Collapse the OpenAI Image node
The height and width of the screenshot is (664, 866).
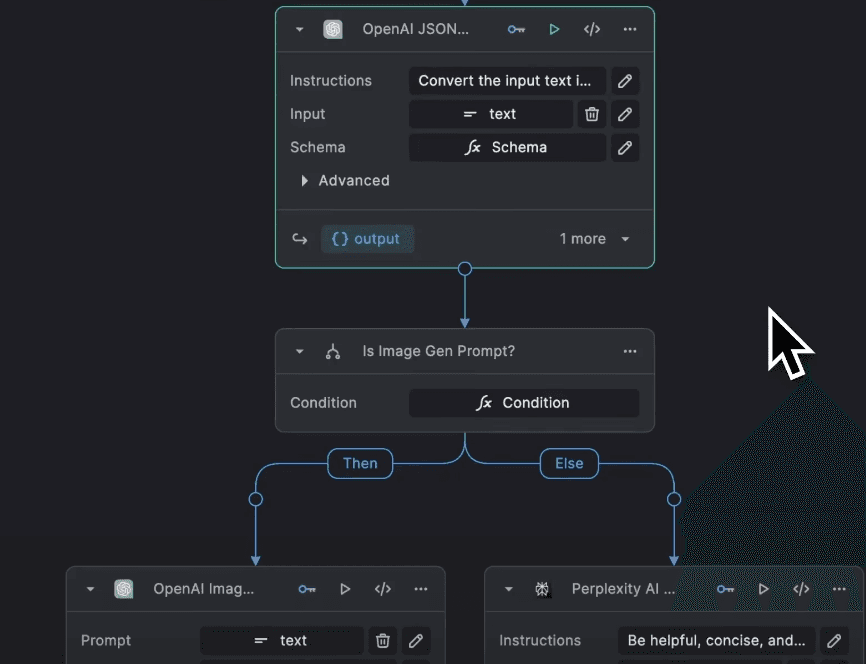coord(90,589)
